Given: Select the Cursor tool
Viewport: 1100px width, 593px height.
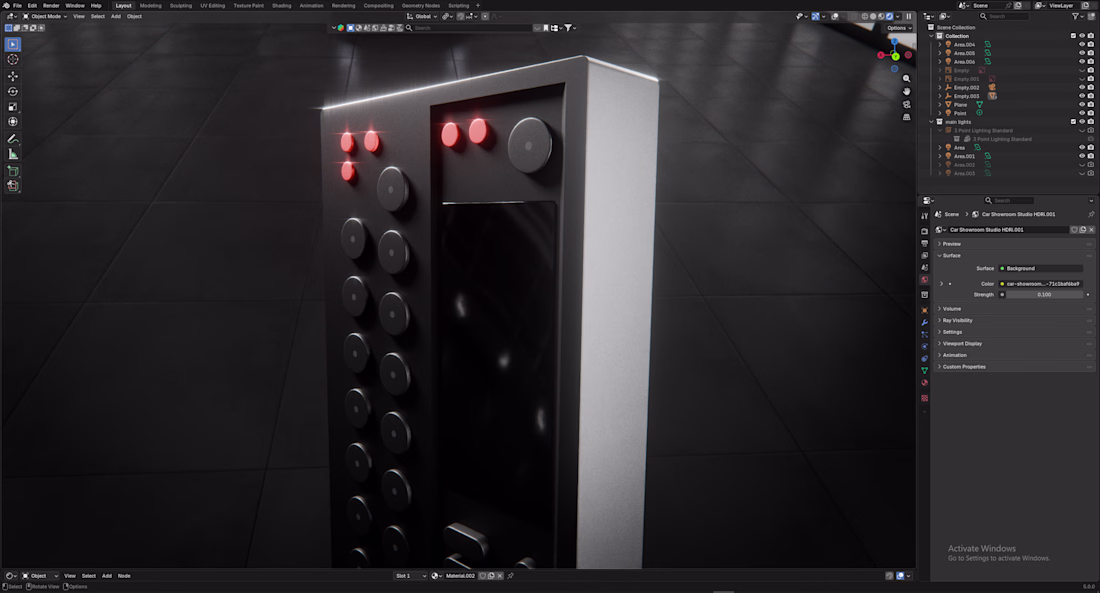Looking at the screenshot, I should [13, 60].
